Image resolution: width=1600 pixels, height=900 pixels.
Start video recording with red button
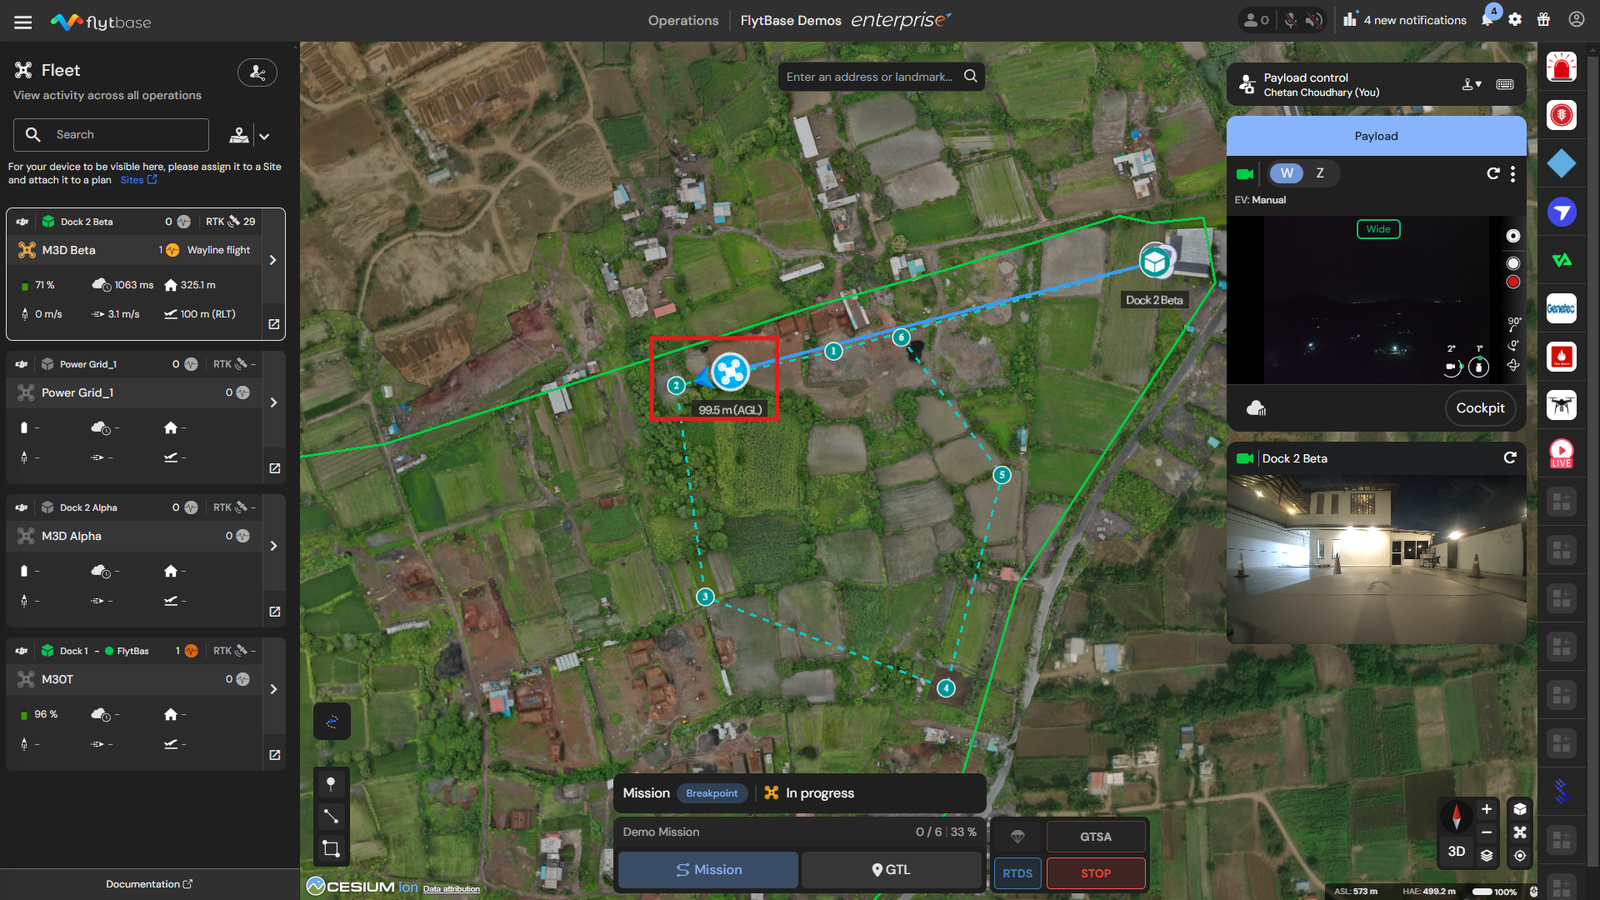pyautogui.click(x=1513, y=282)
